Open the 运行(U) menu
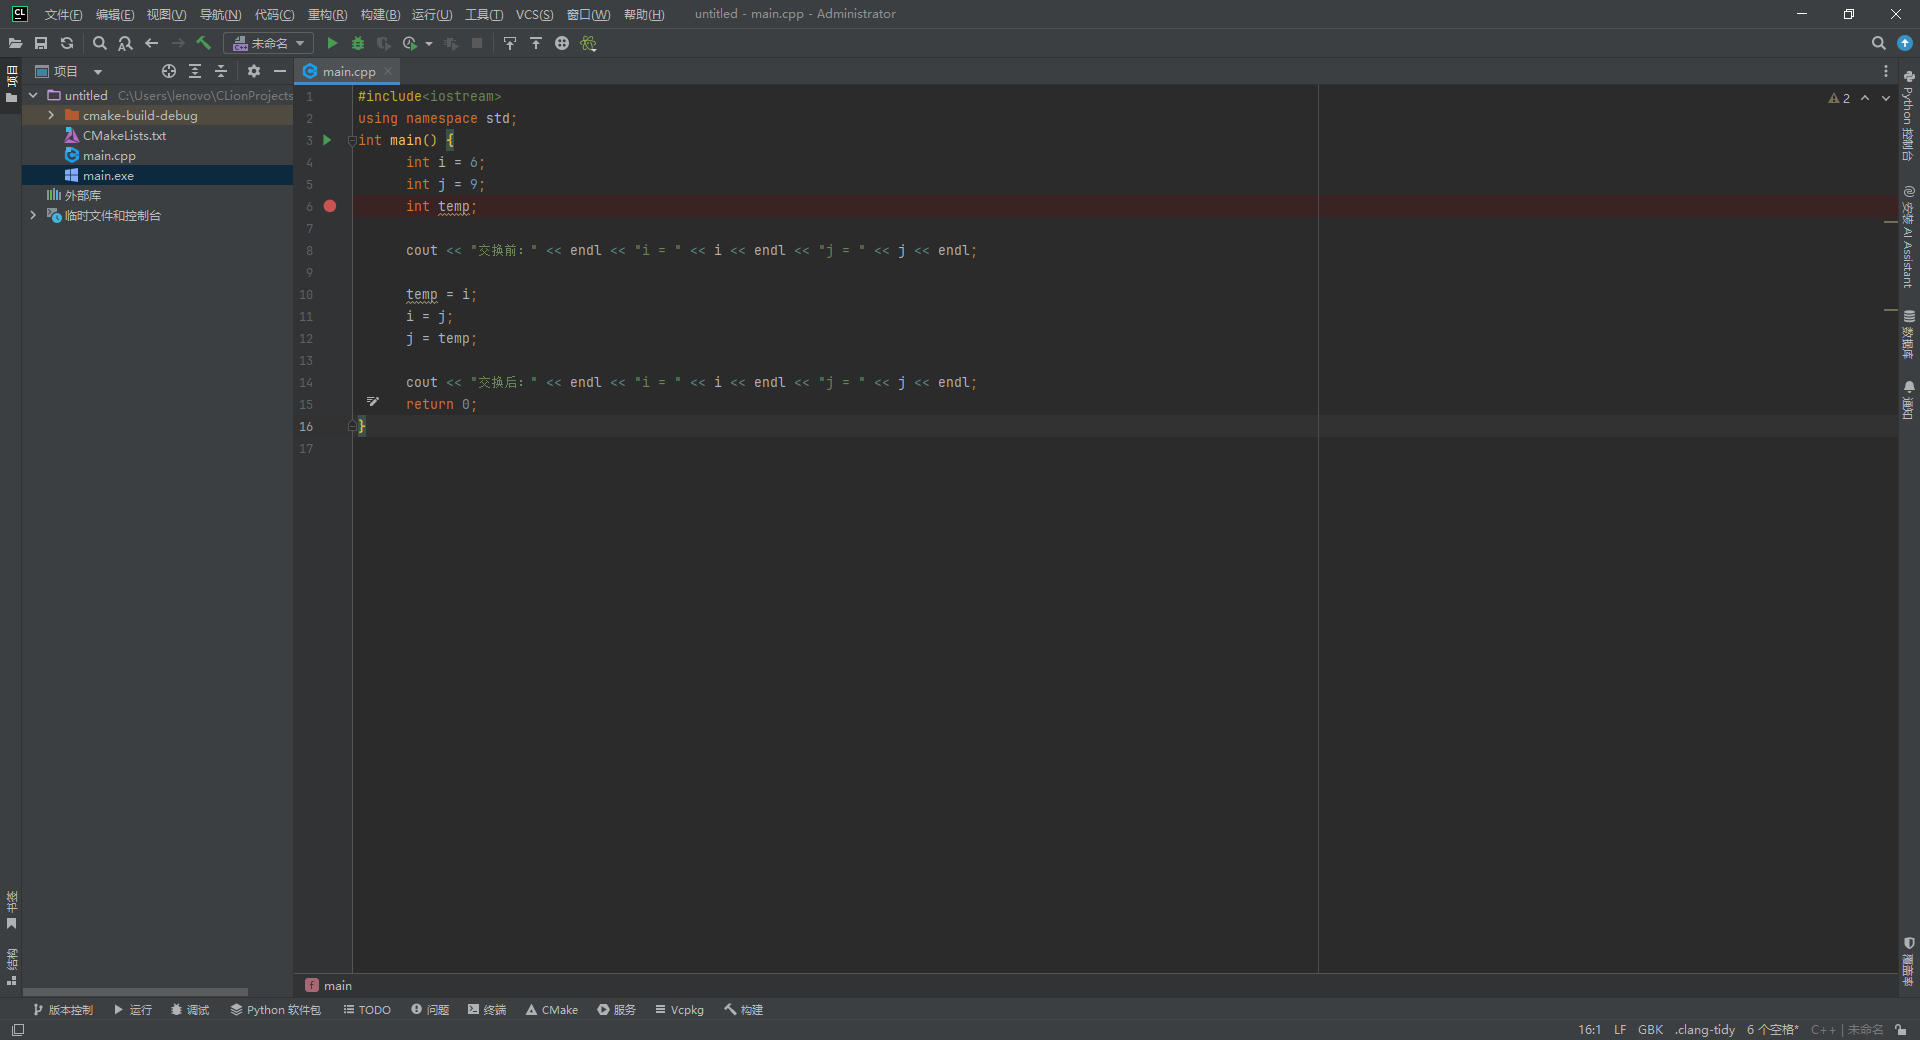Screen dimensions: 1920x1040 pyautogui.click(x=432, y=14)
